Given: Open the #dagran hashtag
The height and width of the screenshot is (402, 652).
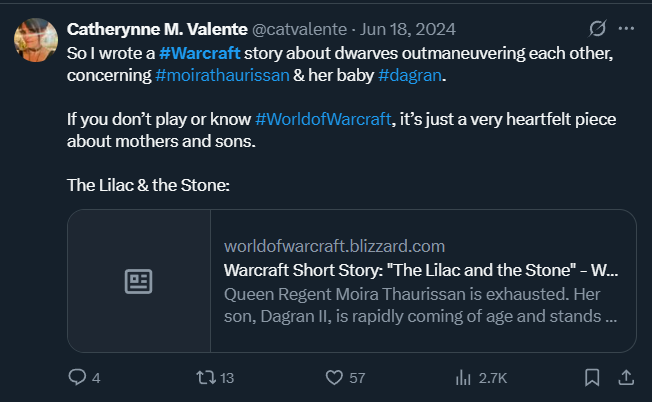Looking at the screenshot, I should coord(411,72).
